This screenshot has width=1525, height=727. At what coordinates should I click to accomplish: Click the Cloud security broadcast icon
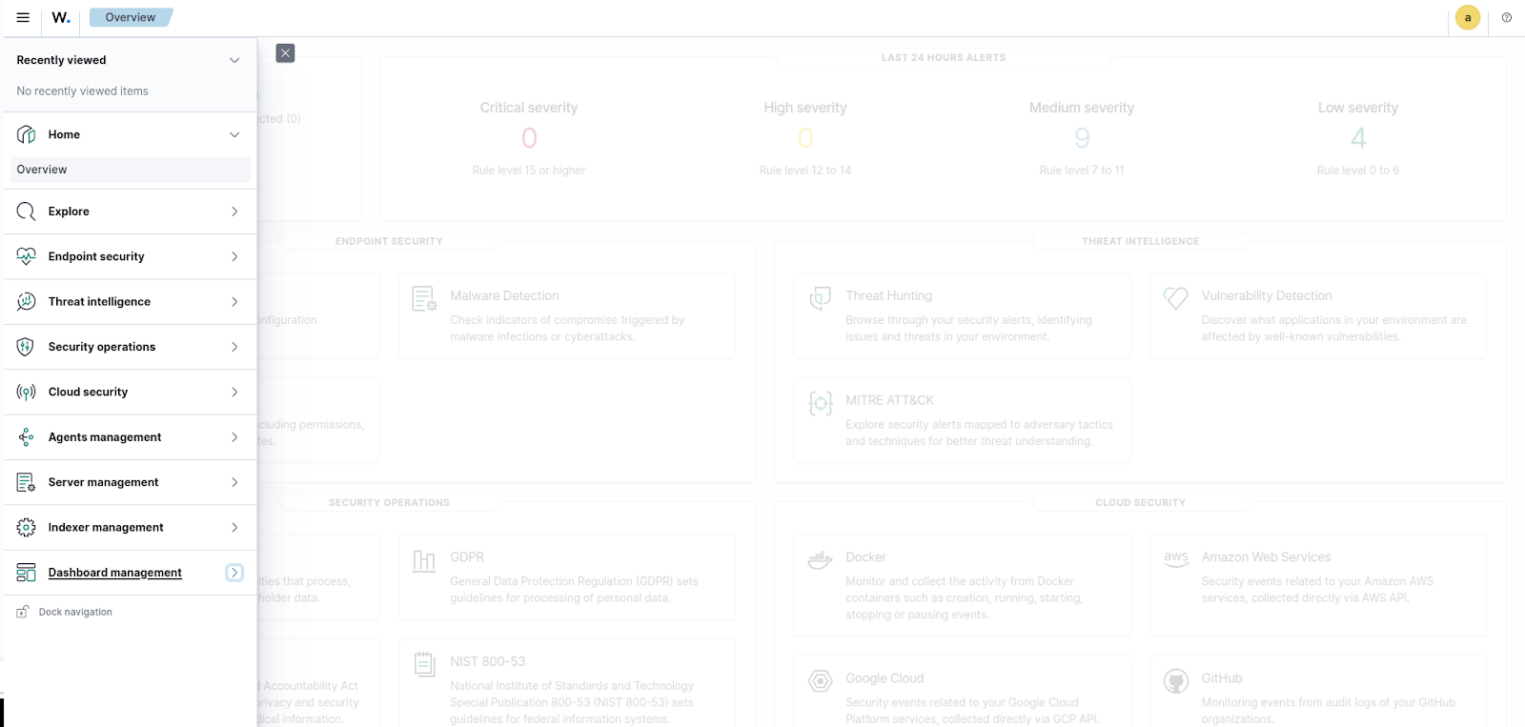coord(26,392)
